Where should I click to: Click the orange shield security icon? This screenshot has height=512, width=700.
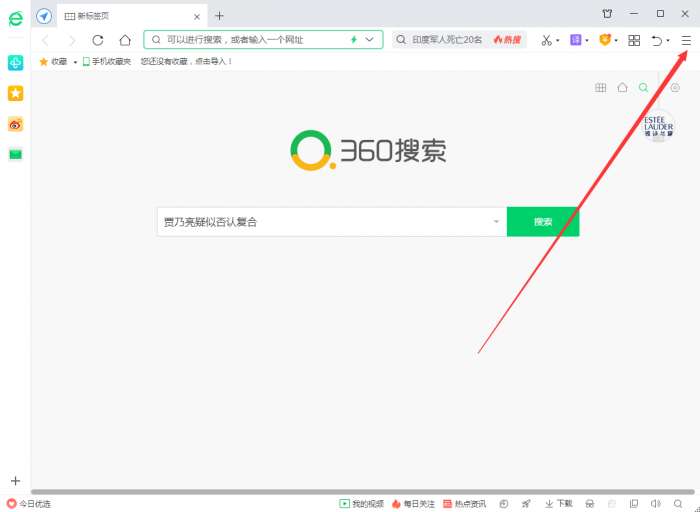pyautogui.click(x=604, y=40)
